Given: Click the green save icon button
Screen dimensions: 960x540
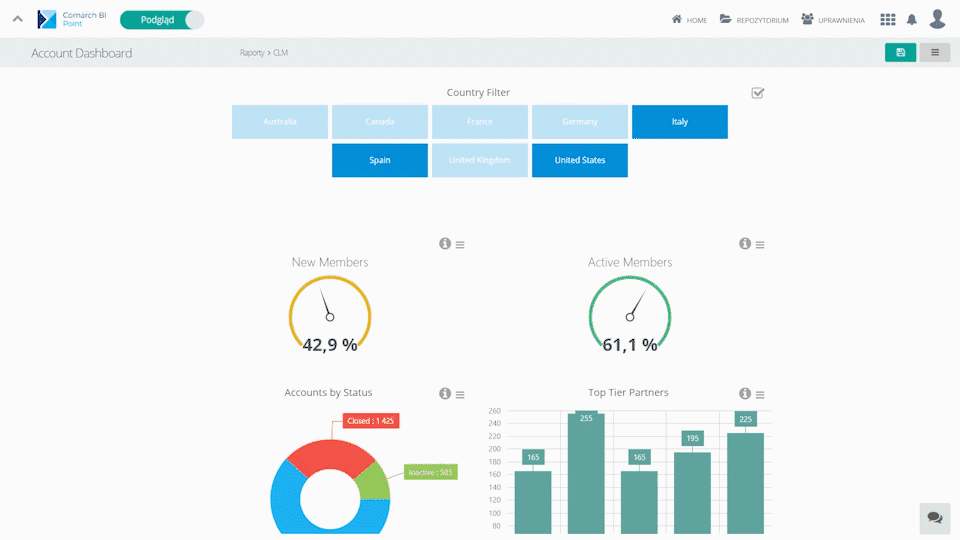Looking at the screenshot, I should coord(900,53).
